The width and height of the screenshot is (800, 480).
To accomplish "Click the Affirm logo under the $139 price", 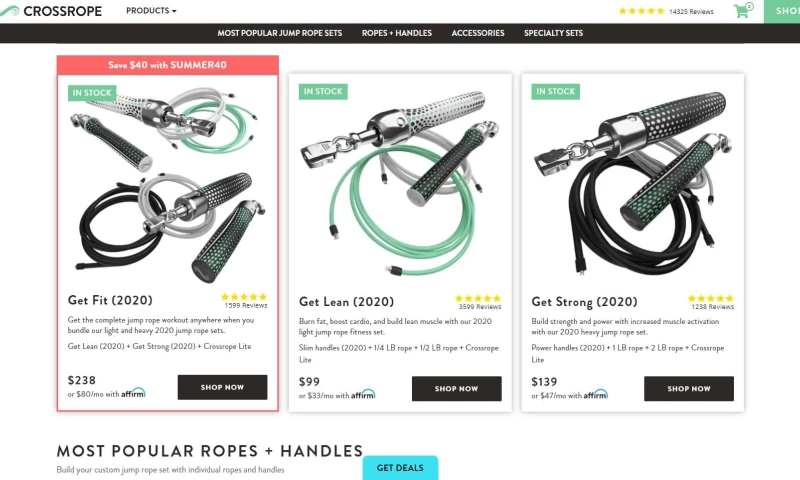I will click(595, 395).
